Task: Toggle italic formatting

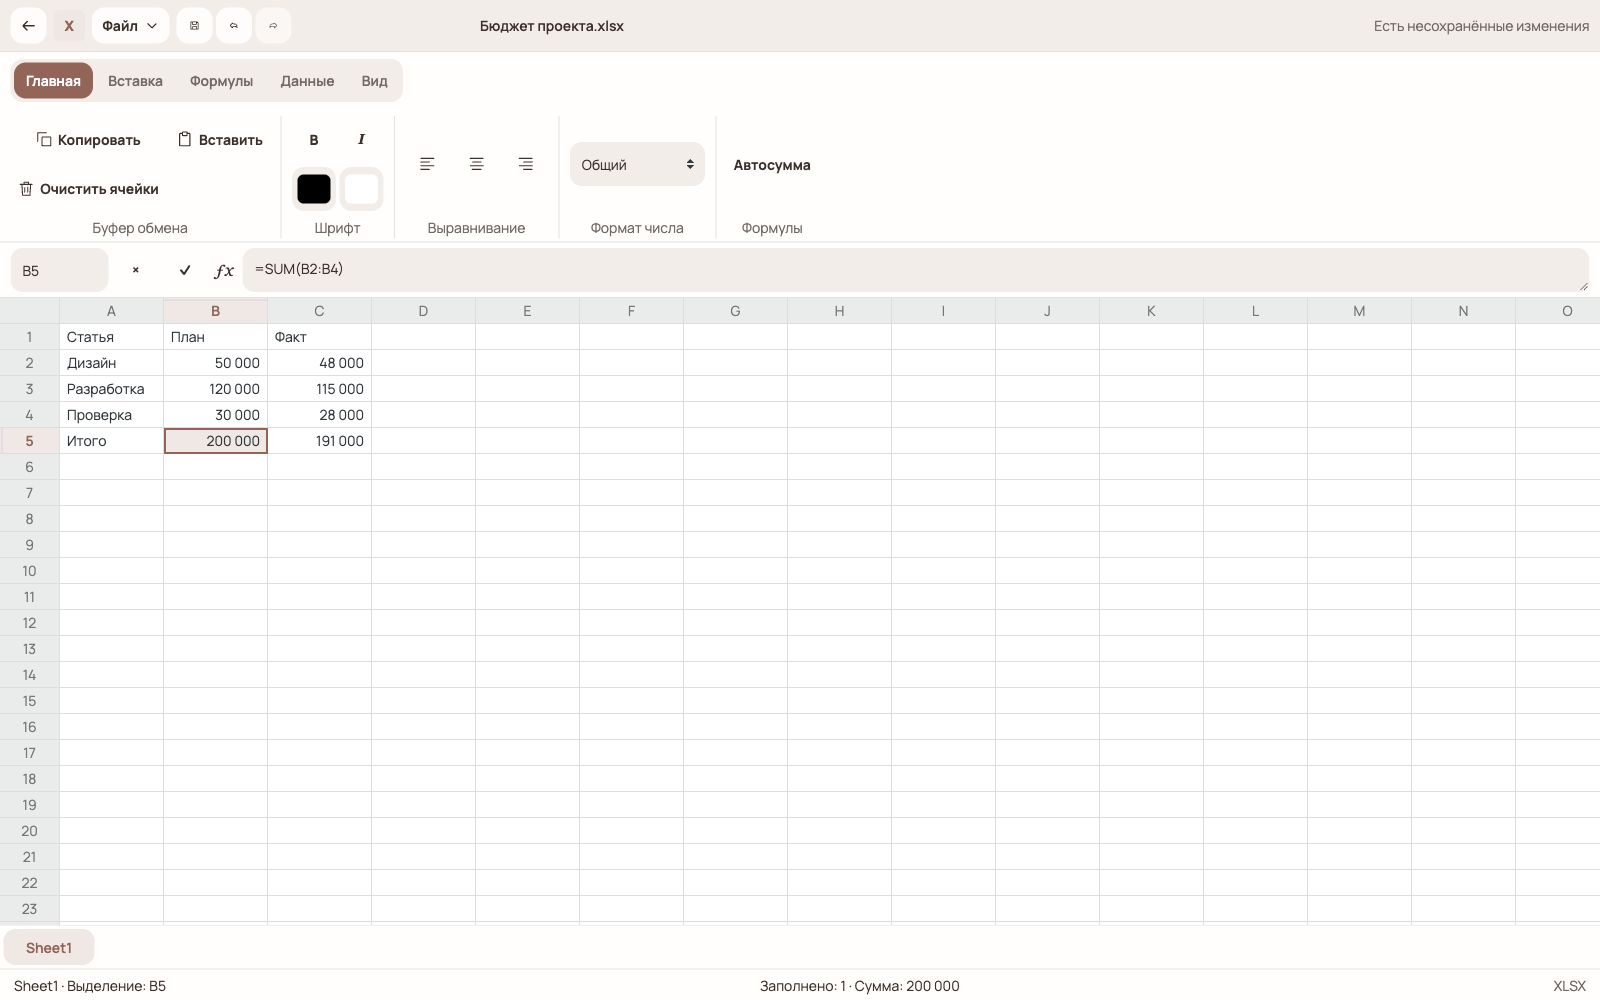Action: tap(361, 140)
